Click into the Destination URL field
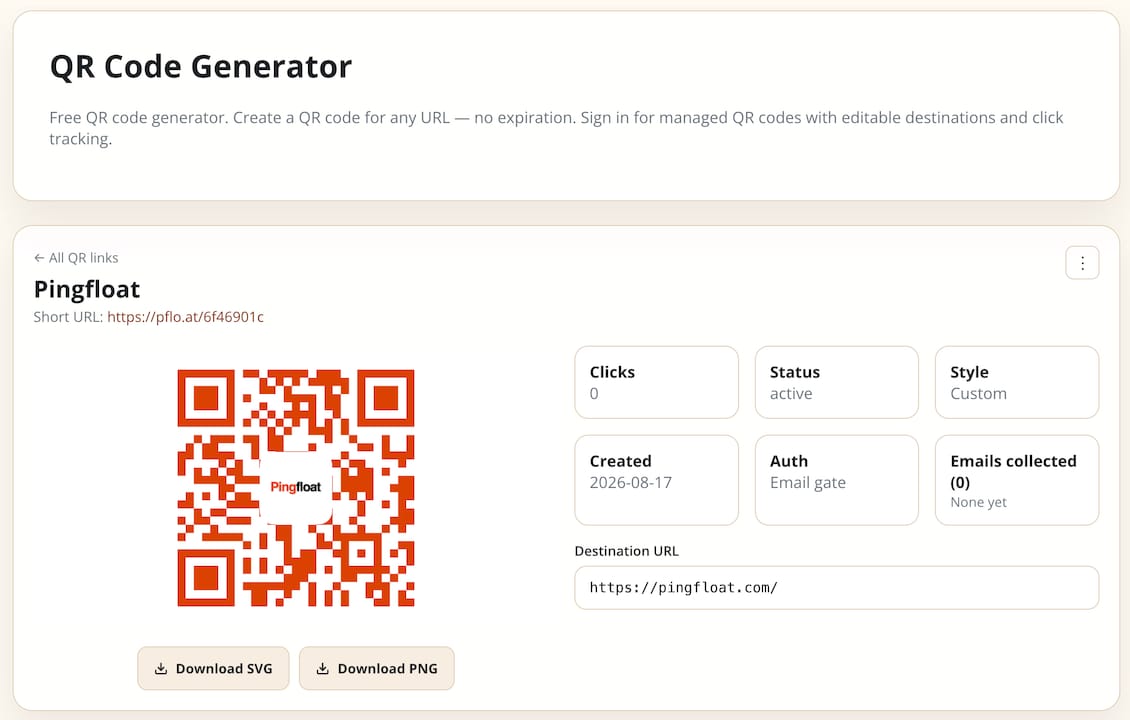Screen dimensions: 1130x720 point(837,587)
